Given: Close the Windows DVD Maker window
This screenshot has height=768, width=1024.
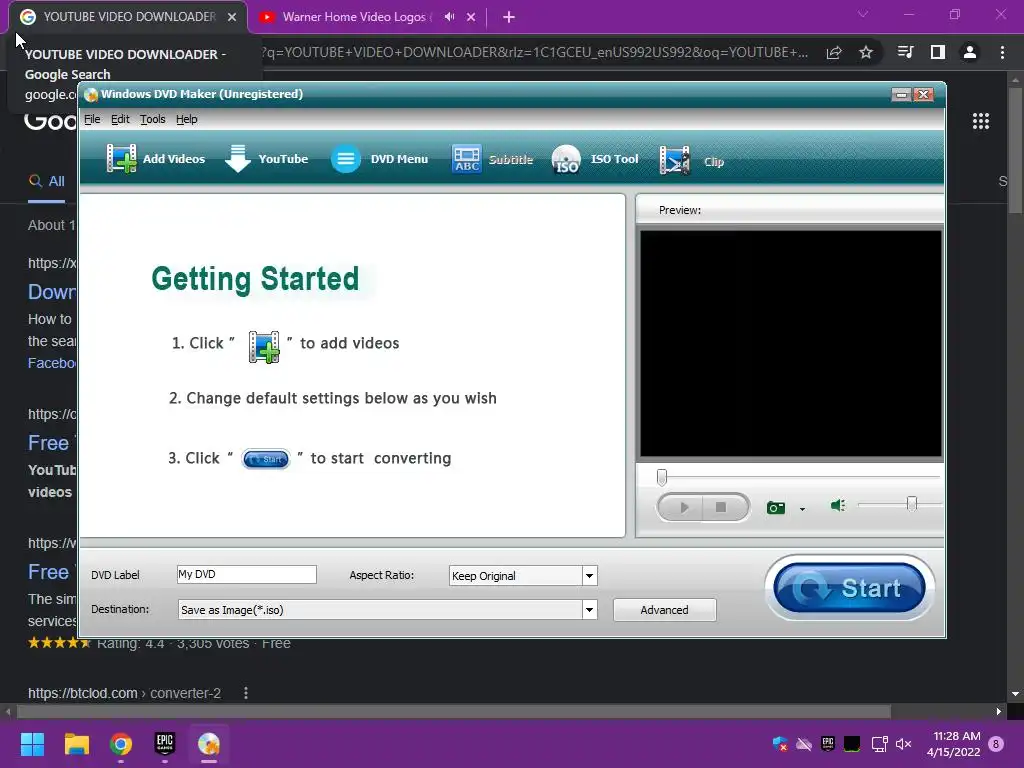Looking at the screenshot, I should pyautogui.click(x=923, y=95).
